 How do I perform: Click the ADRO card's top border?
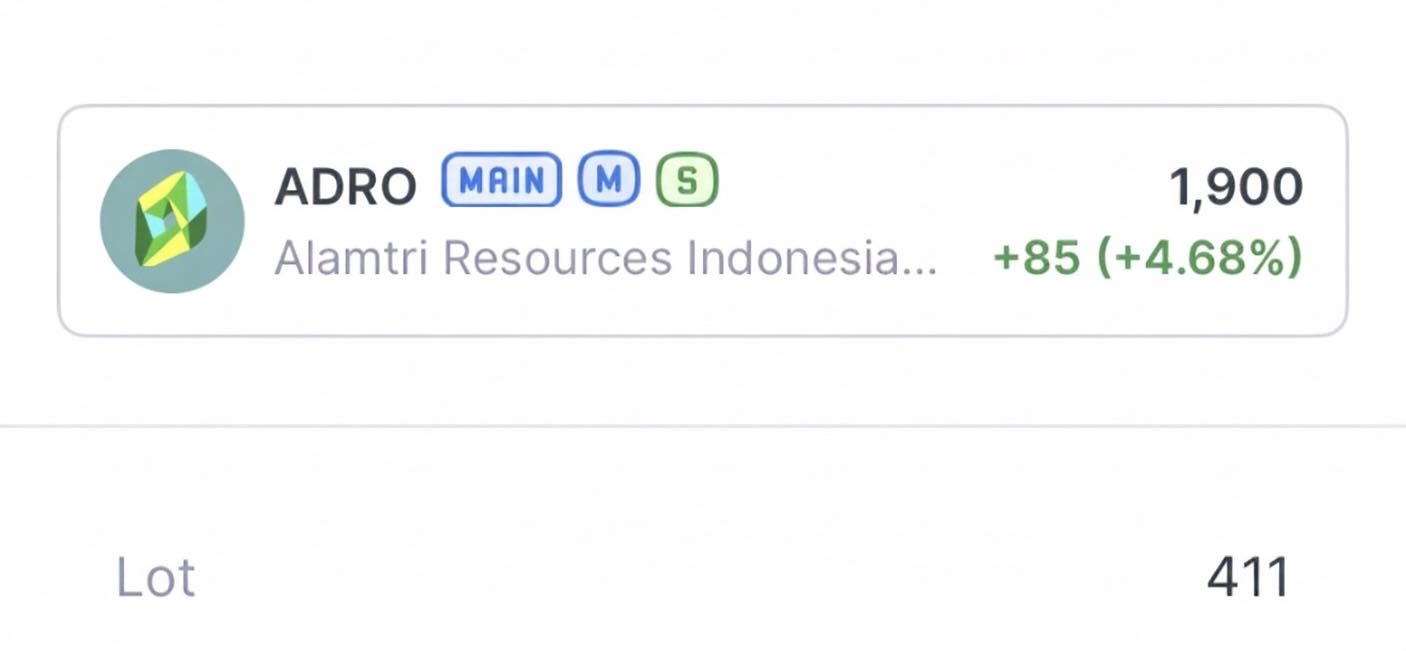[x=703, y=106]
